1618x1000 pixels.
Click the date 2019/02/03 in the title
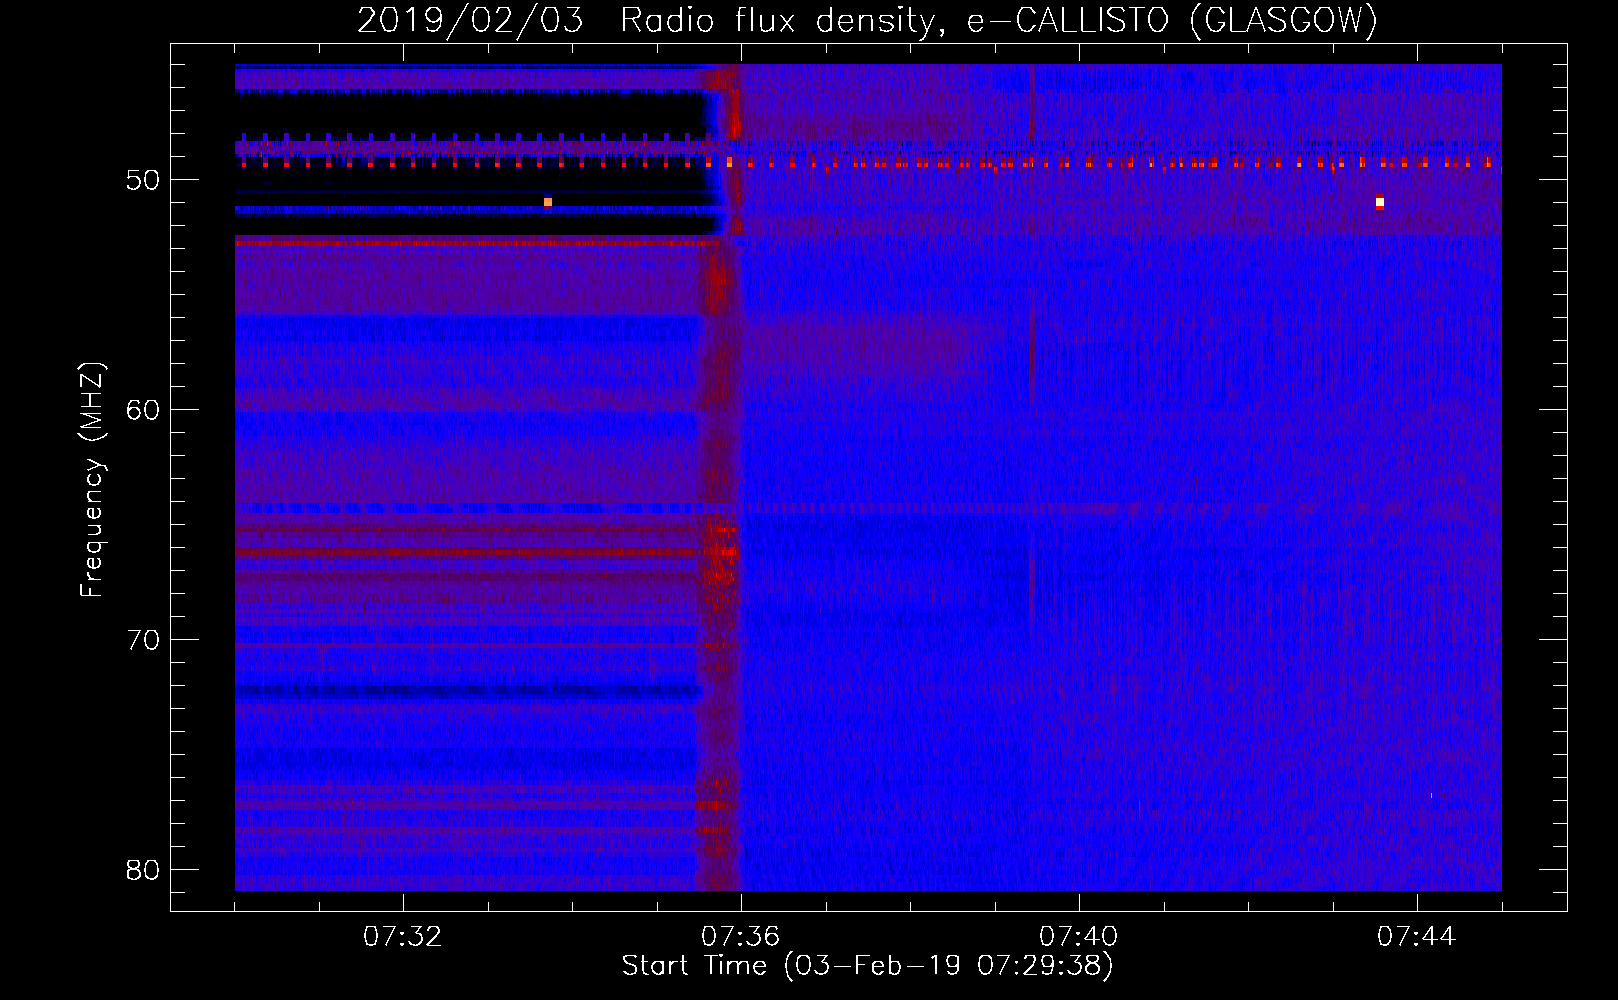(x=470, y=20)
